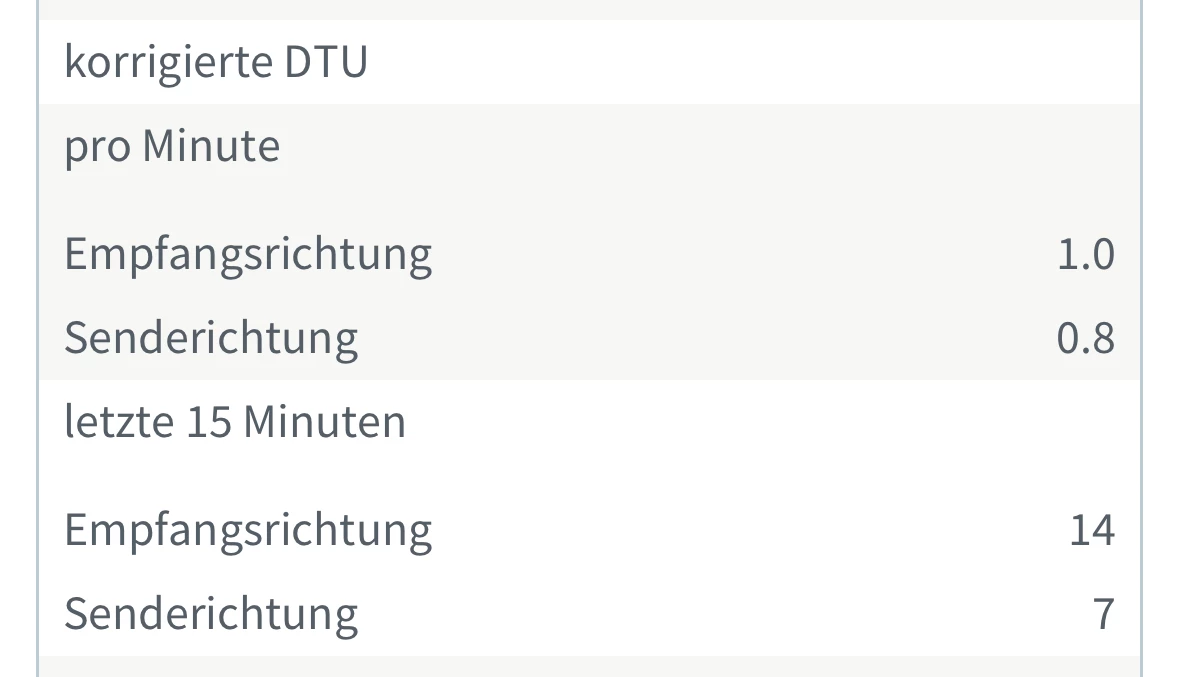This screenshot has height=677, width=1179.
Task: Click "Senderichtung" label under pro Minute
Action: tap(211, 338)
